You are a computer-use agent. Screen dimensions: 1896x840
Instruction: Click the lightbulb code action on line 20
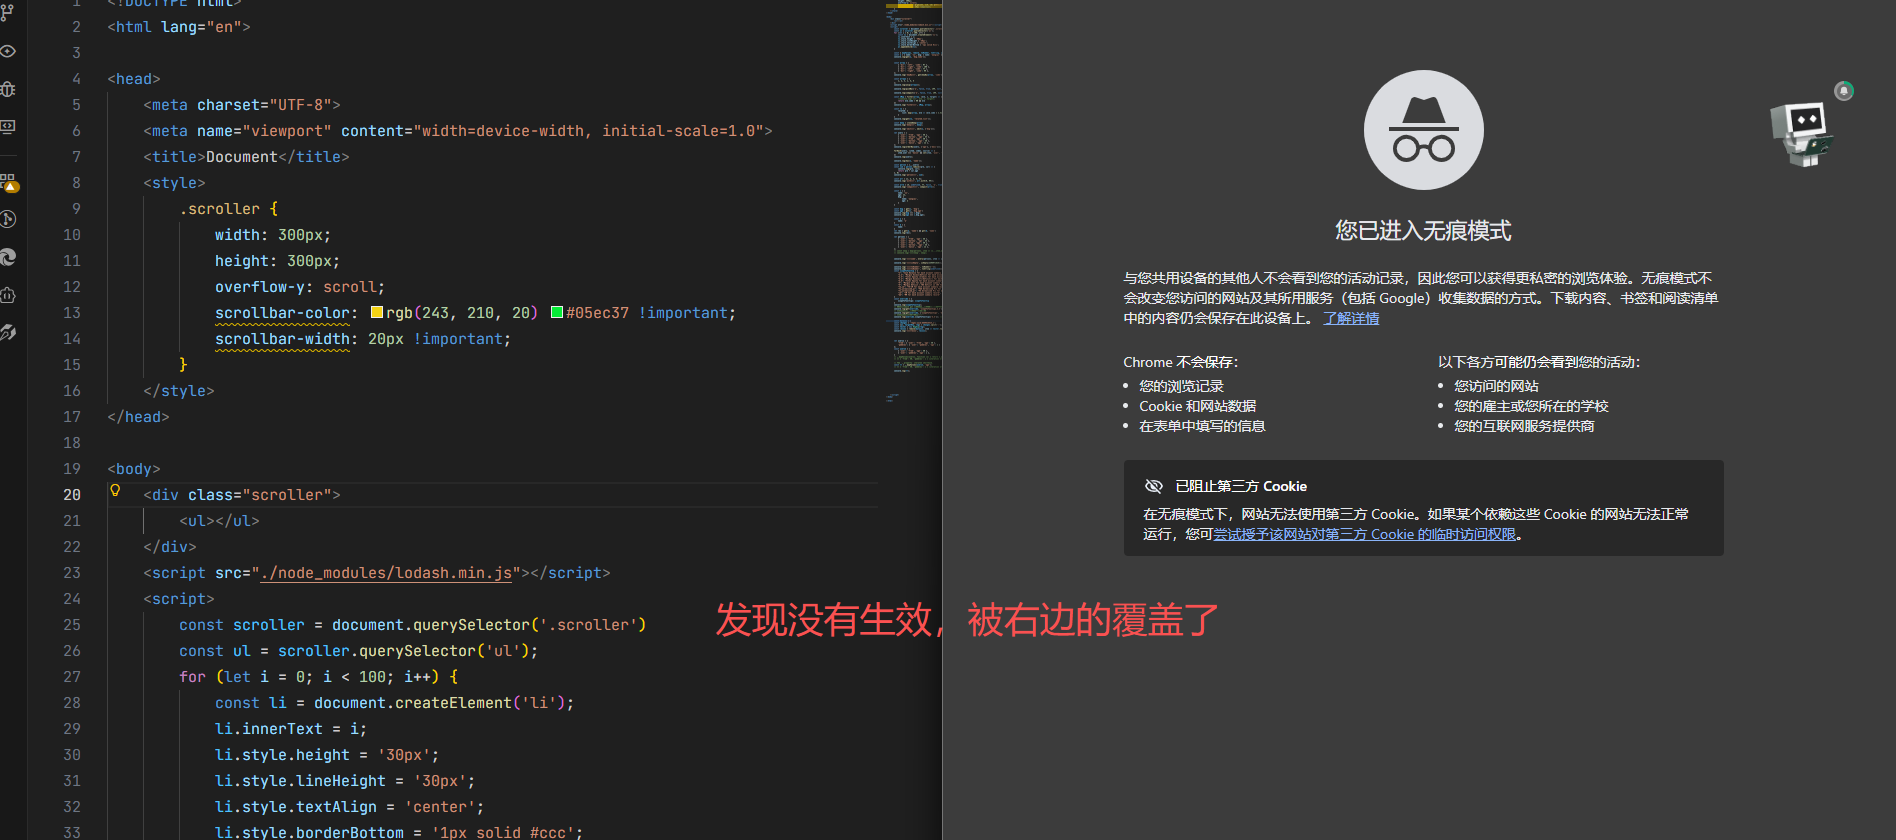point(115,491)
